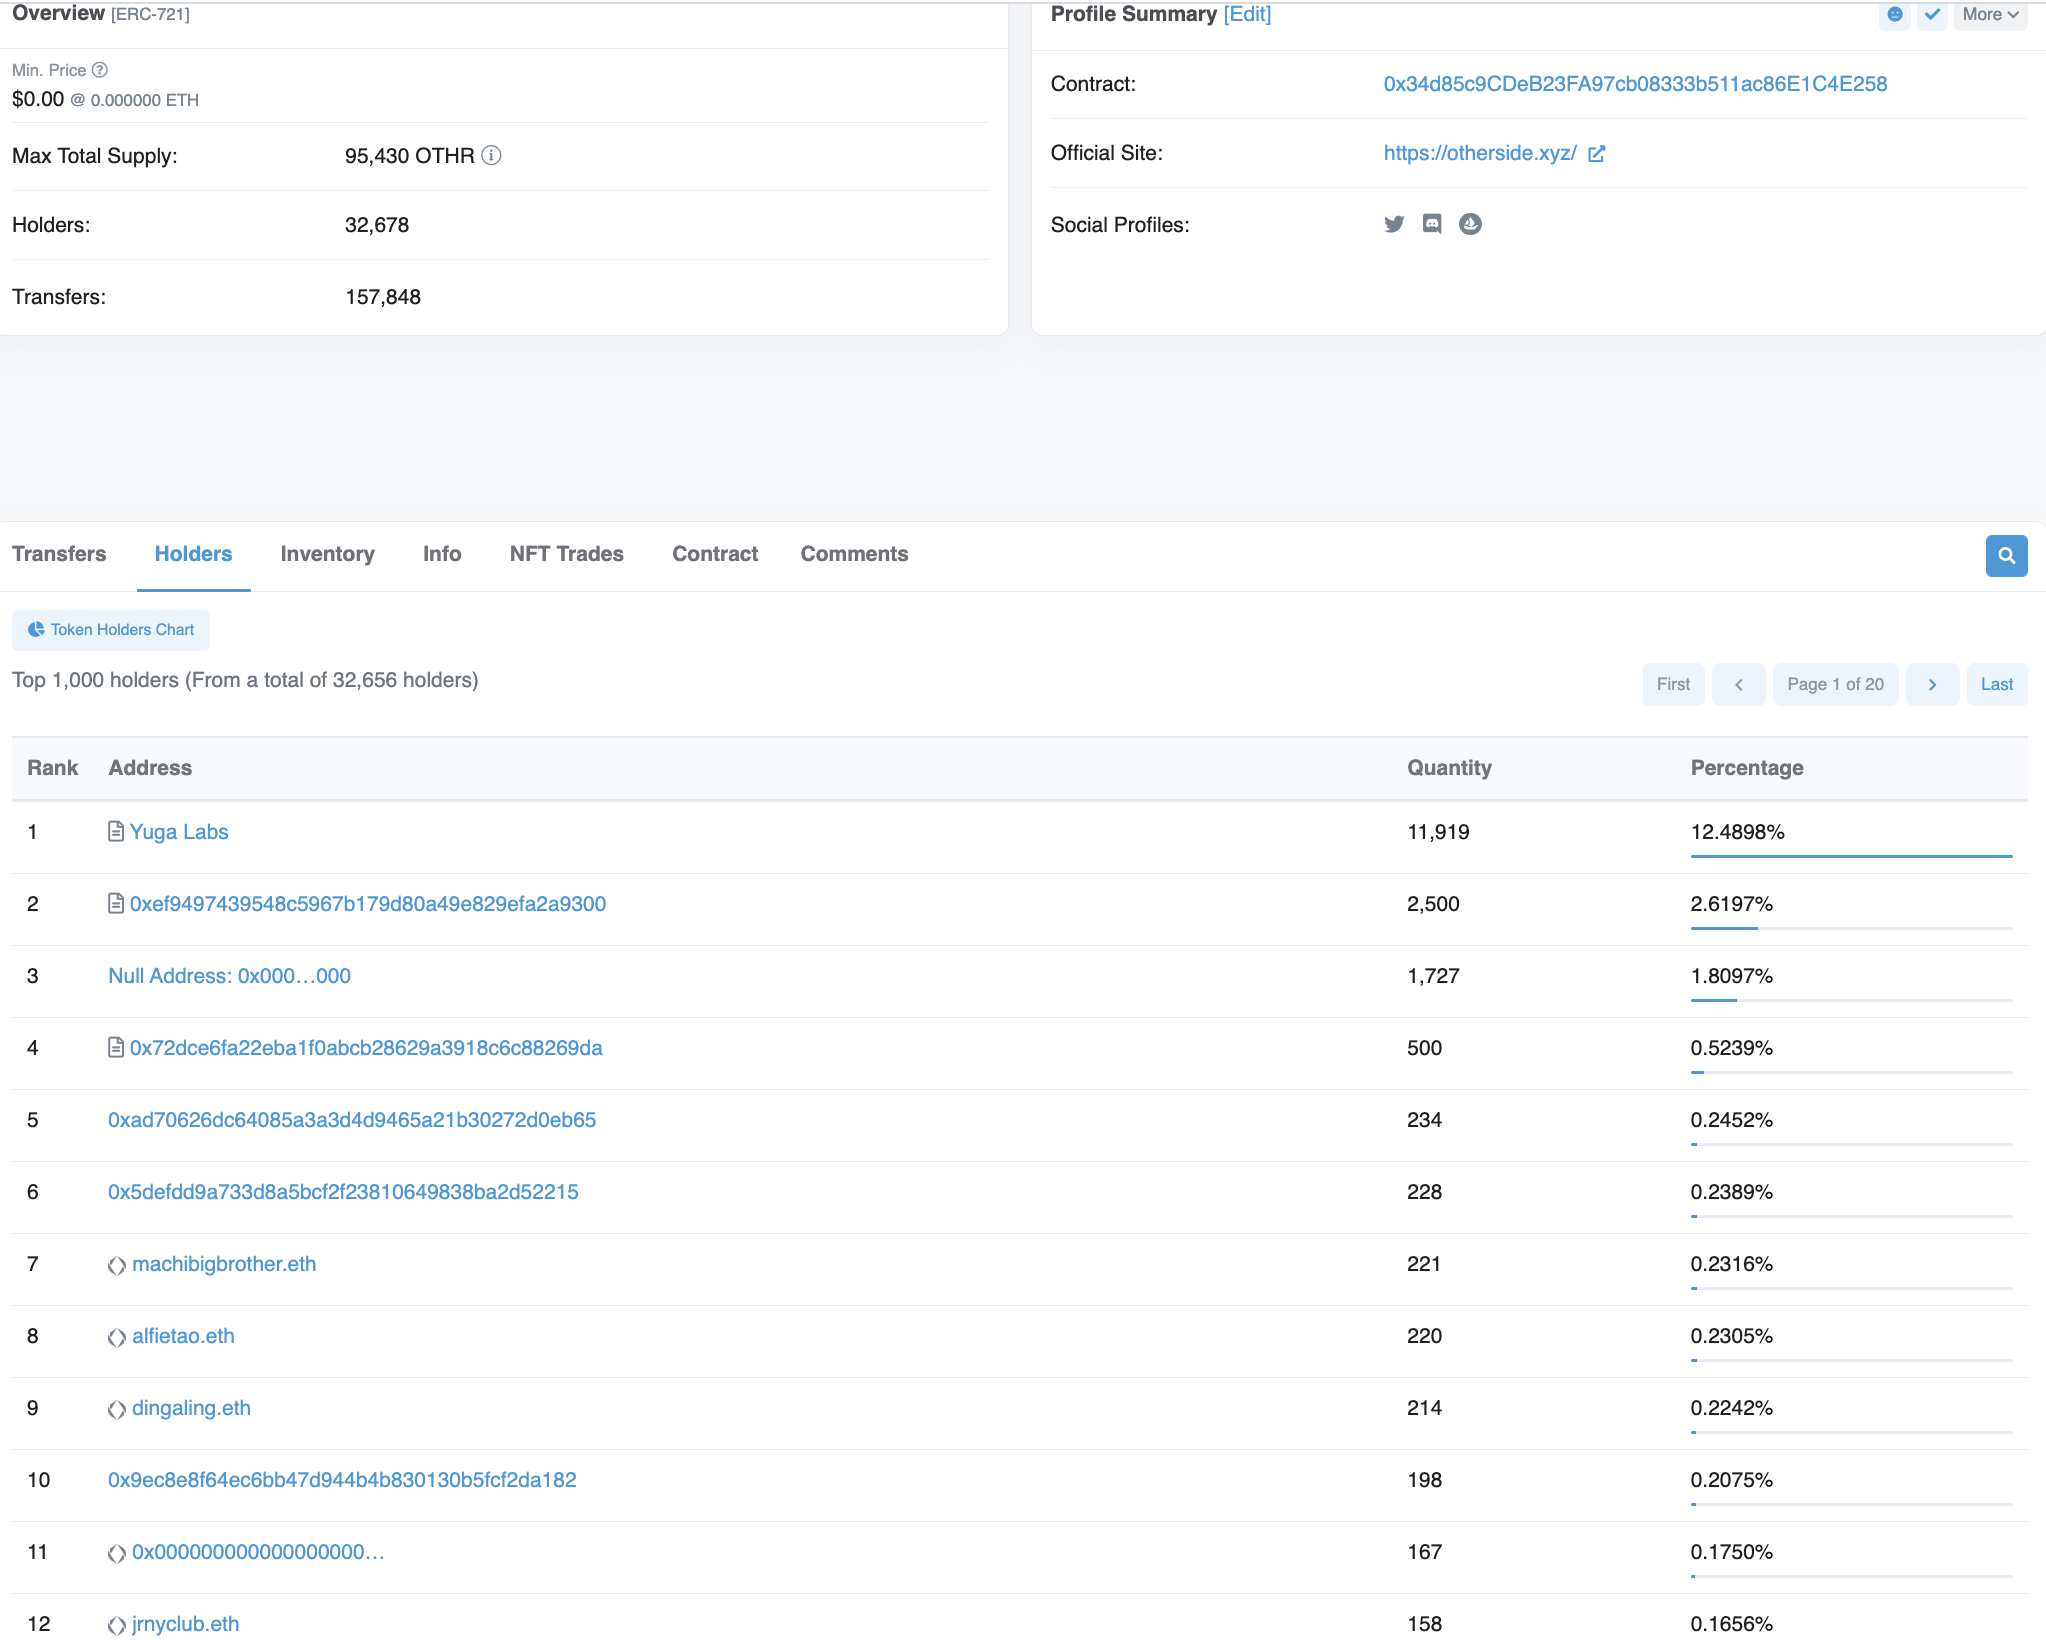This screenshot has width=2046, height=1640.
Task: Click the info icon beside 95,430 OTHR
Action: [x=491, y=155]
